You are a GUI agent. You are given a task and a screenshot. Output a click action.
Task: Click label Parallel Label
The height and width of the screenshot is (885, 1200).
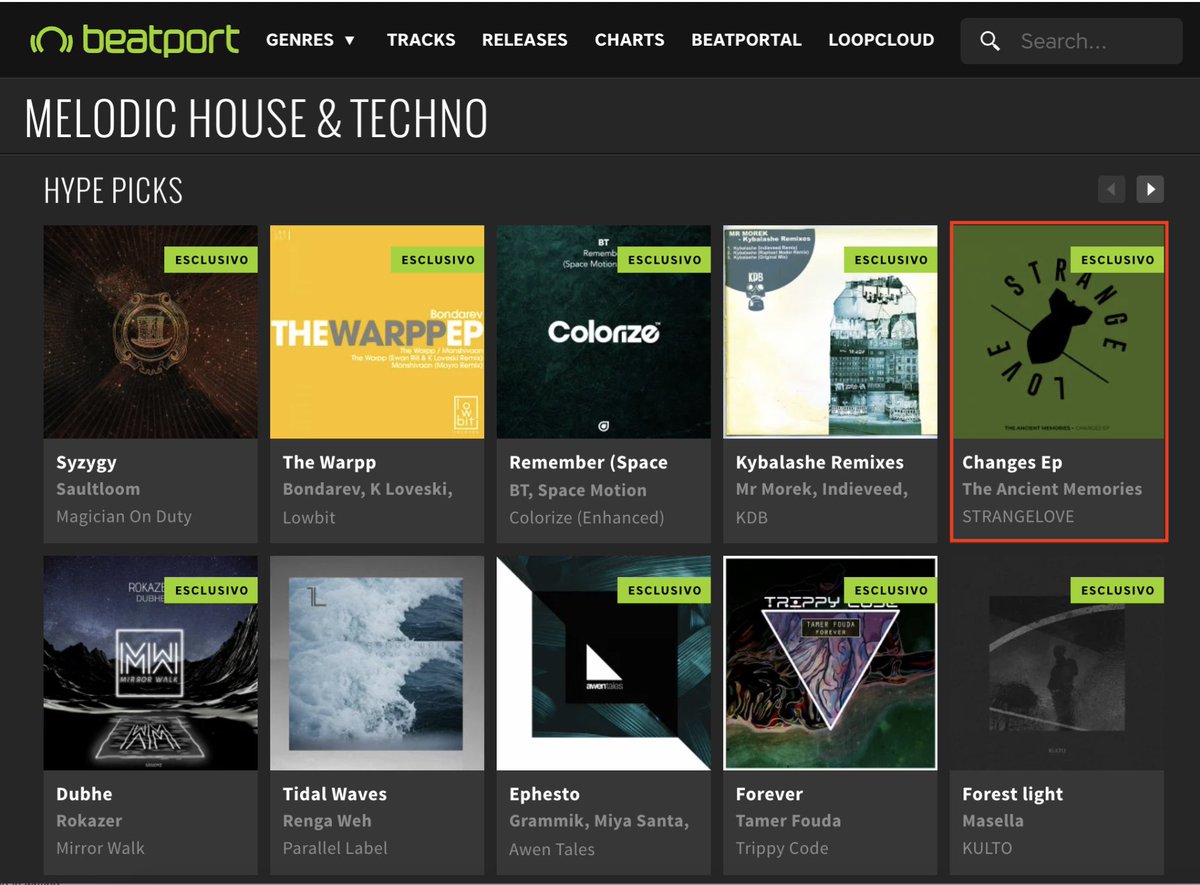(335, 848)
